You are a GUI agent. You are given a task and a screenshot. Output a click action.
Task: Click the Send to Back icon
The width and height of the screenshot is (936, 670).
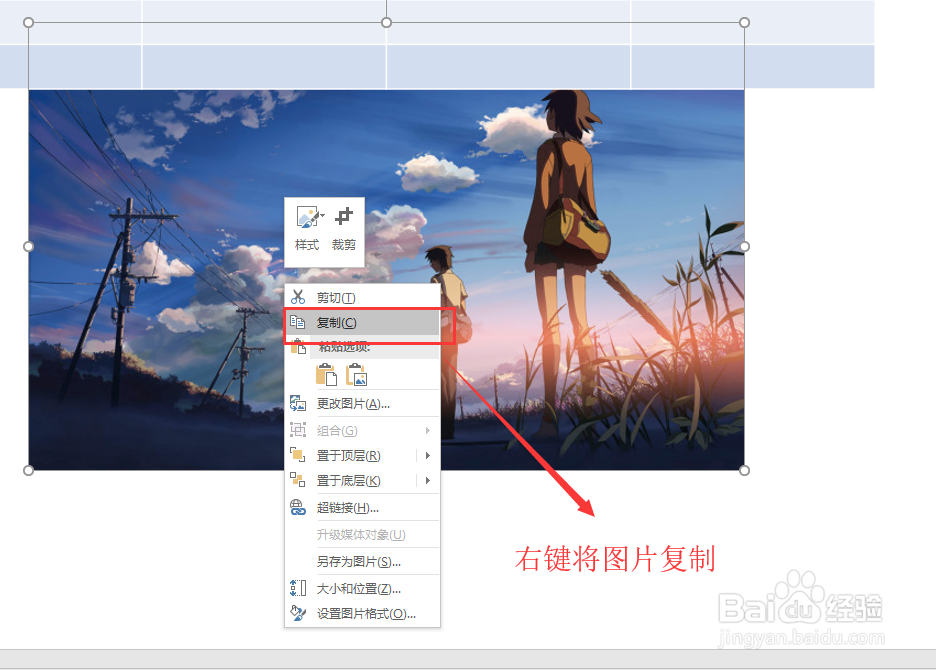pyautogui.click(x=297, y=480)
